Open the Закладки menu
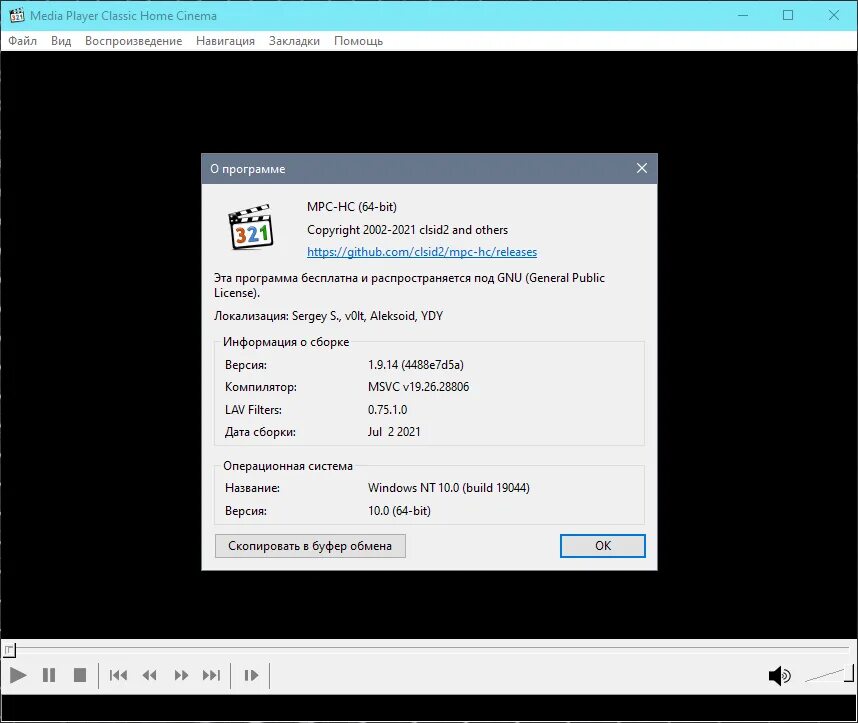Screen dimensions: 858x723 tap(294, 41)
